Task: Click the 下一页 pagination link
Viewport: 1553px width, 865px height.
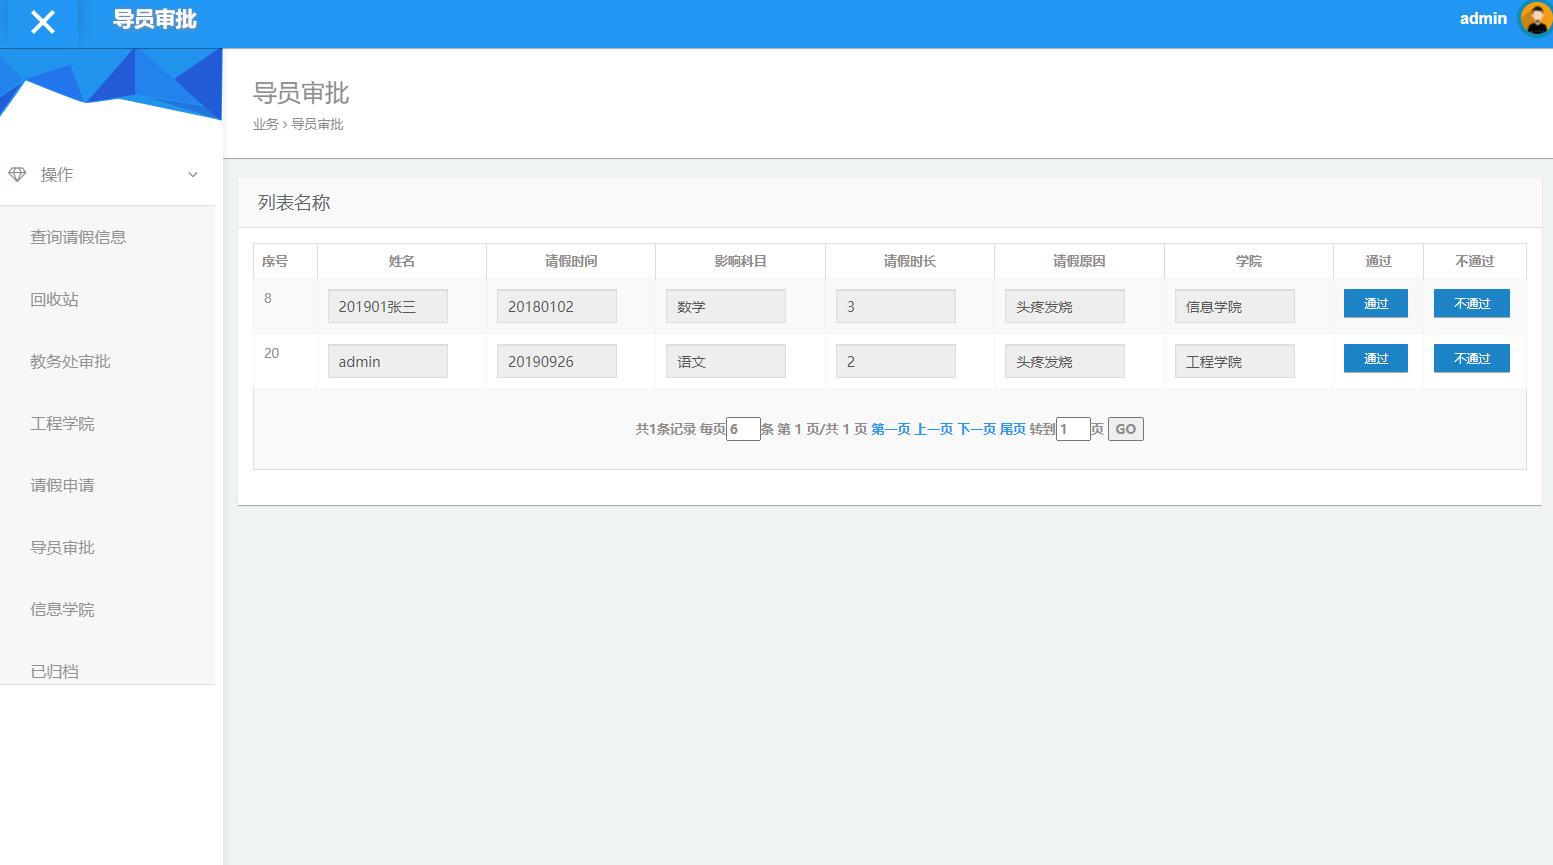Action: [976, 429]
